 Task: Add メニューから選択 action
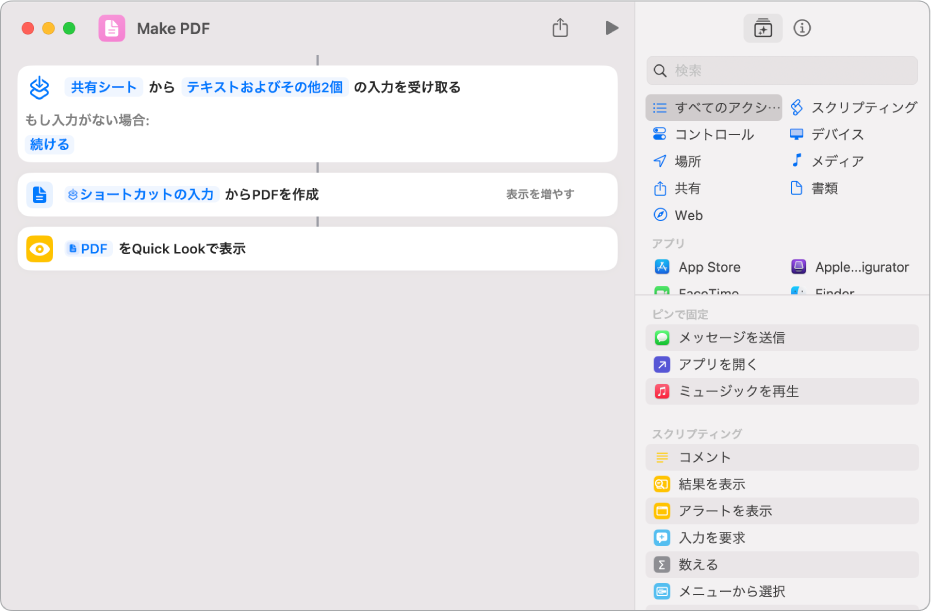(782, 591)
